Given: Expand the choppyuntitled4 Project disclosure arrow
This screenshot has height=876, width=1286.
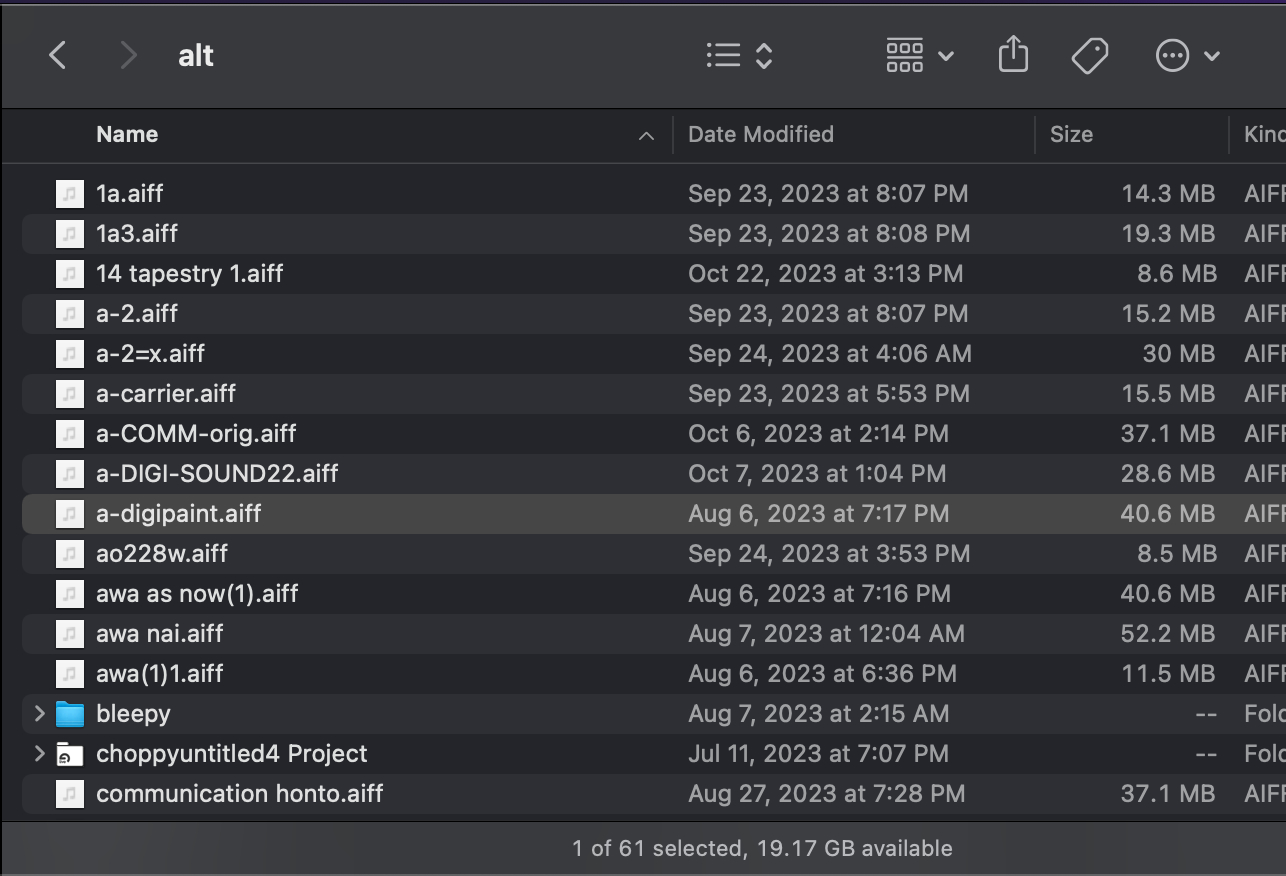Looking at the screenshot, I should point(39,754).
